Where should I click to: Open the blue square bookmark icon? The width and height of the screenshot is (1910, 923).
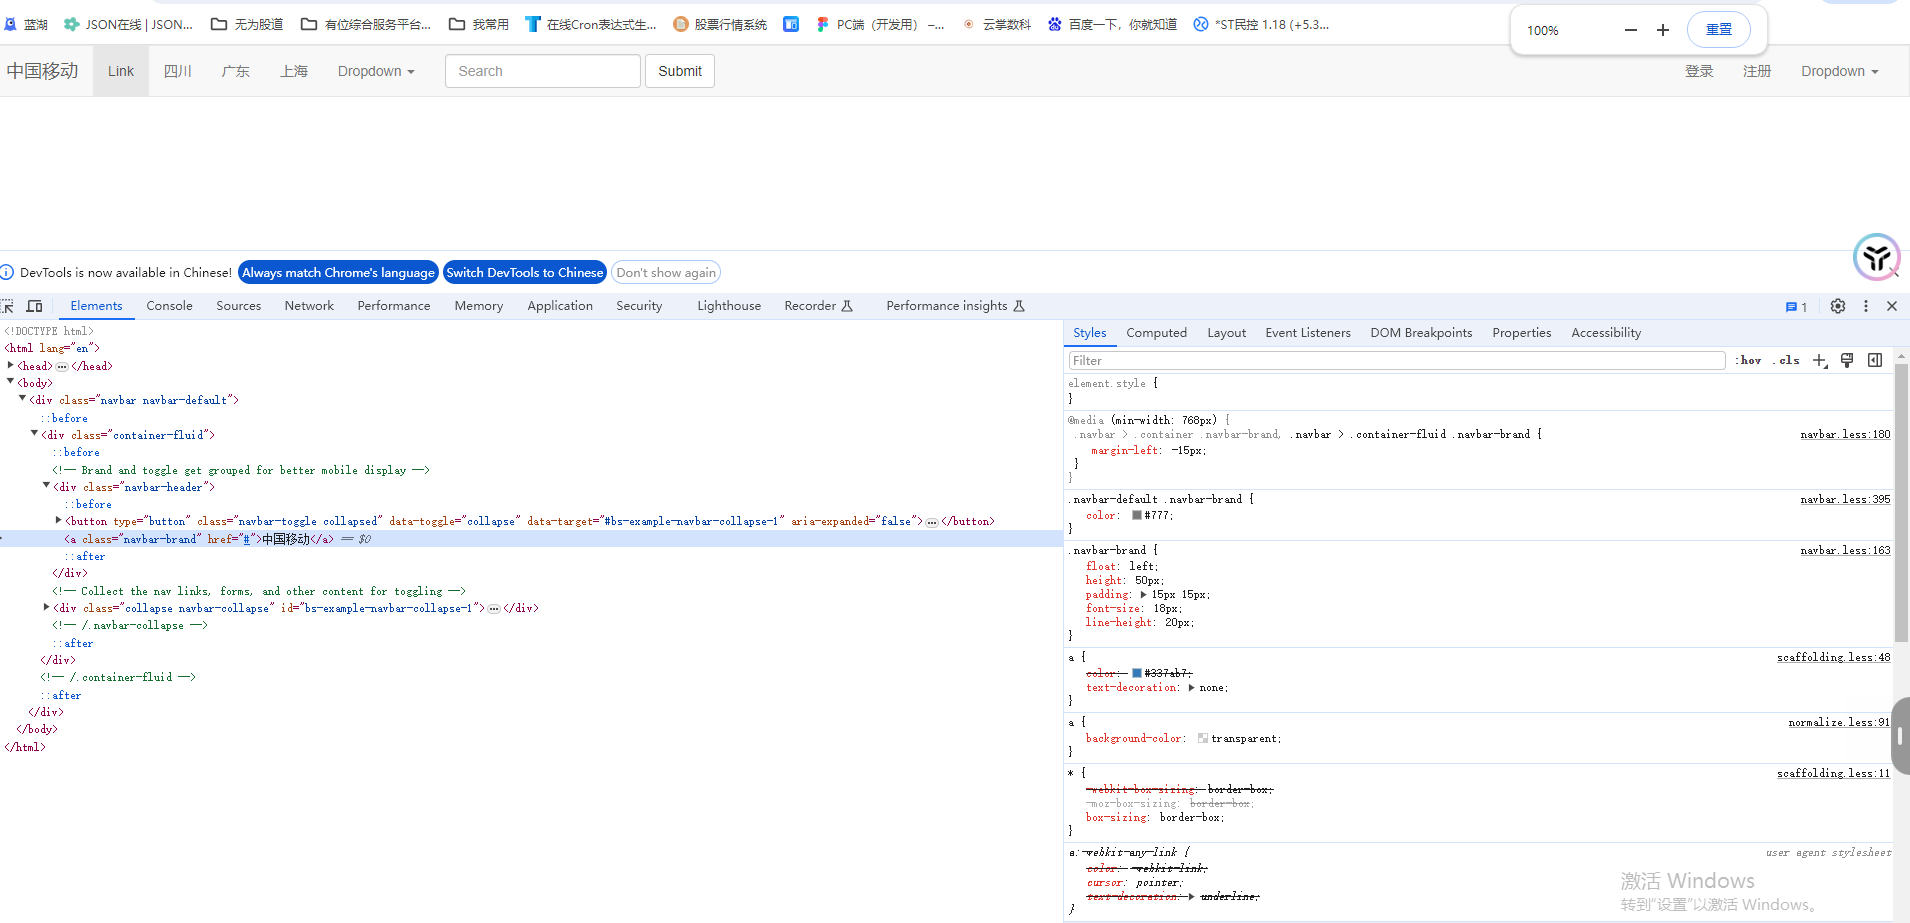(791, 25)
